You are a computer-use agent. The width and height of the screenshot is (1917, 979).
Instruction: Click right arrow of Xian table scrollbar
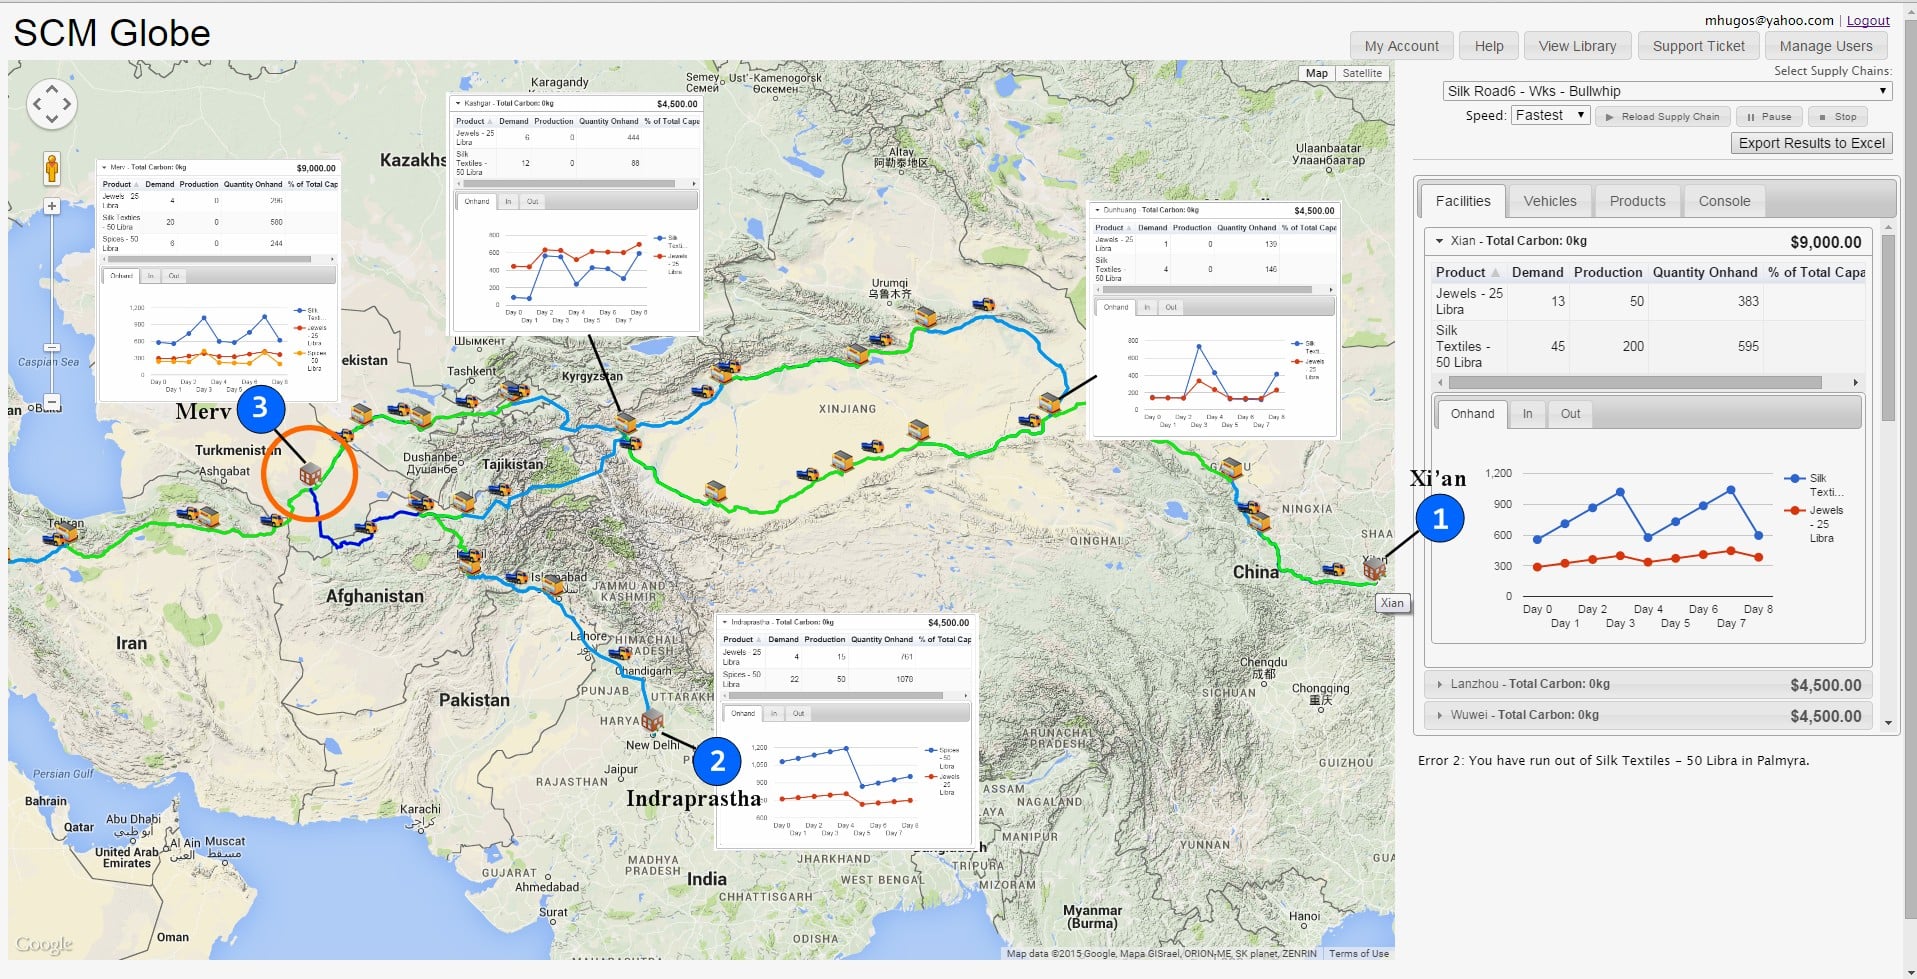[x=1856, y=382]
